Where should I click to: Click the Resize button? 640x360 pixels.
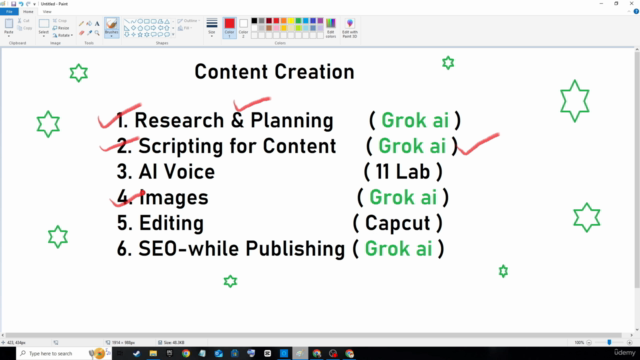(61, 28)
